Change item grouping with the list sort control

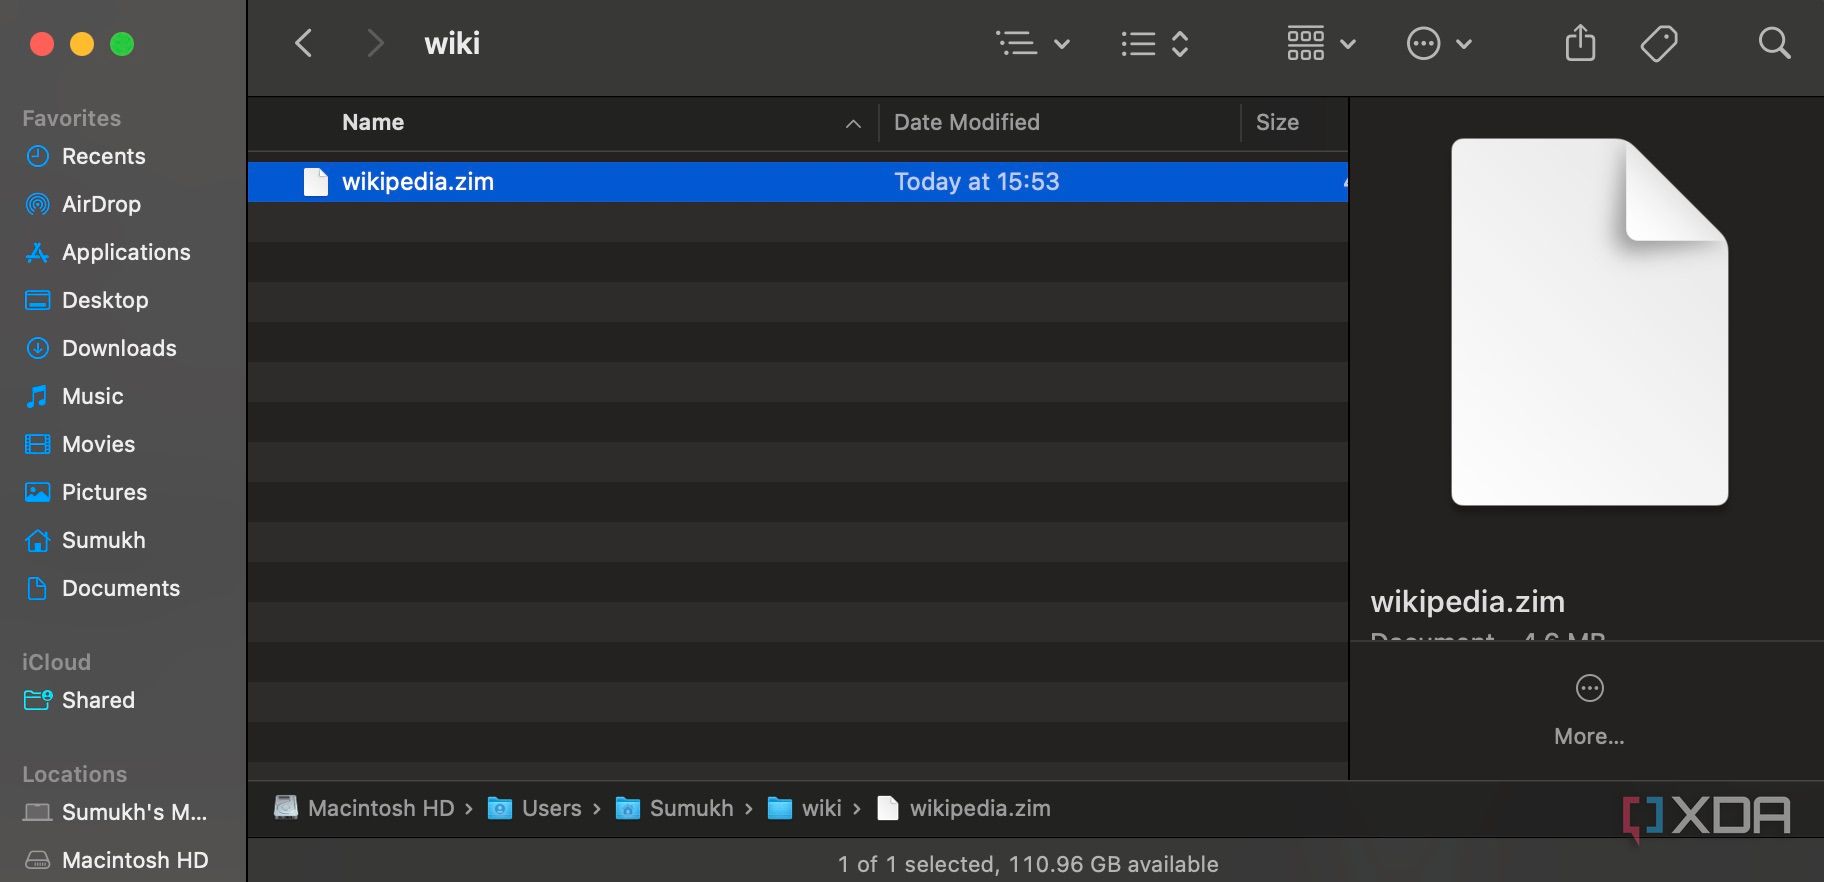[x=1155, y=43]
